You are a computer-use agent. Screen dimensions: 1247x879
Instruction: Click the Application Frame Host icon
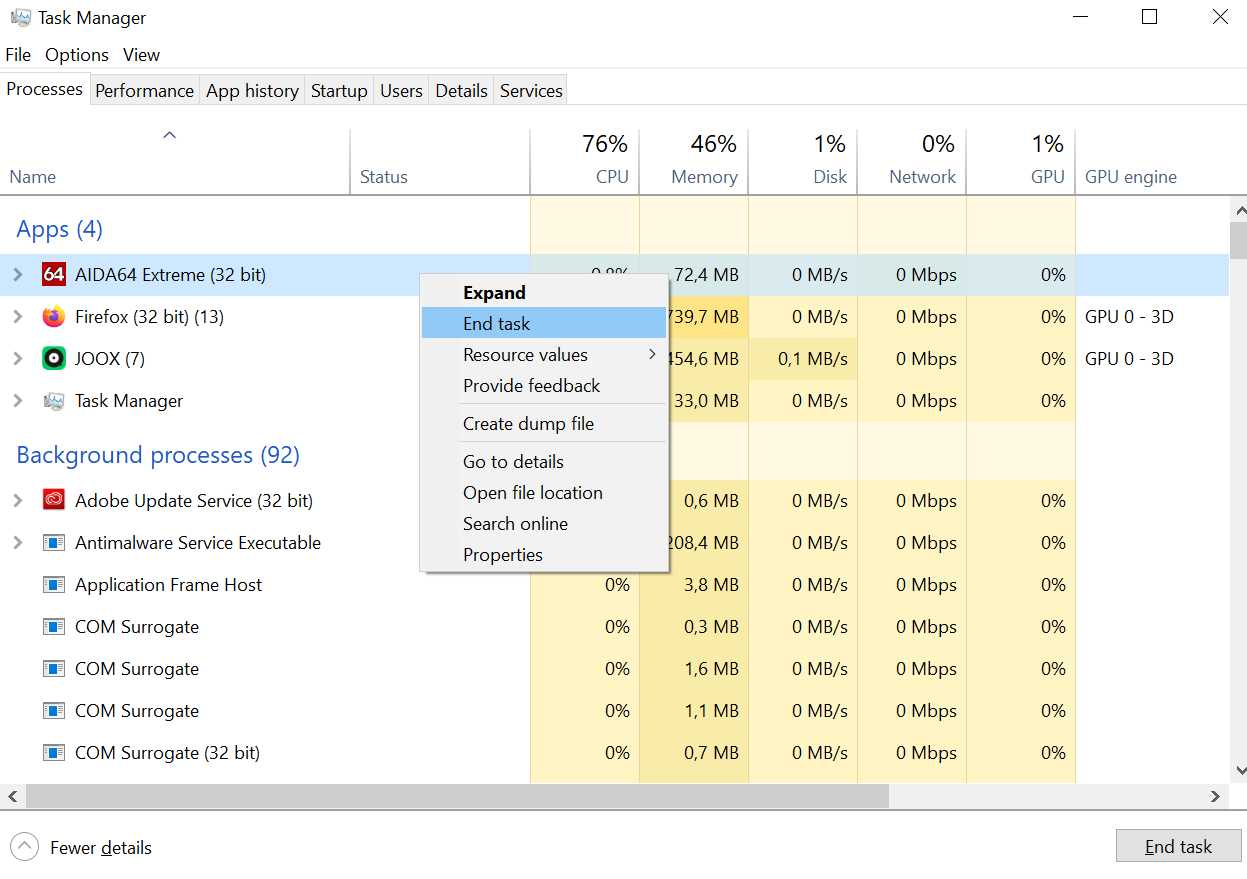pos(54,585)
